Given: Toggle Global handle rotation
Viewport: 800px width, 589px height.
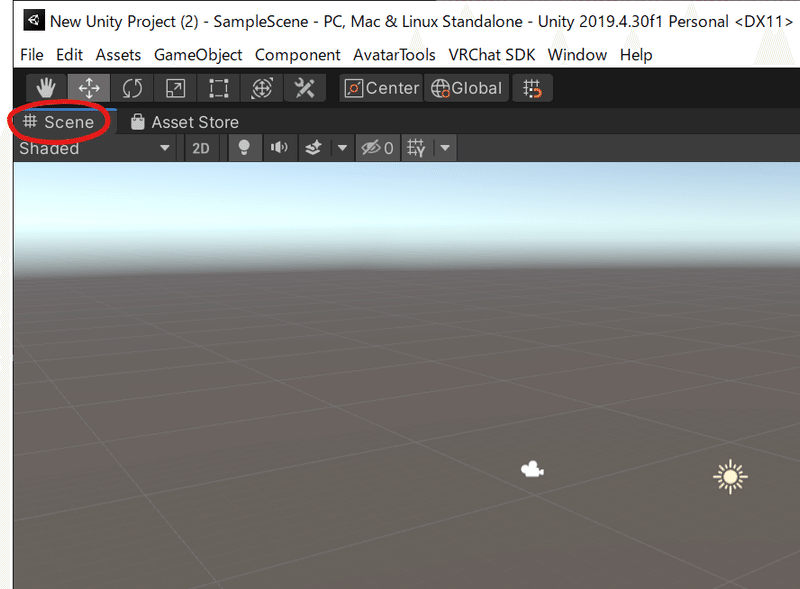Looking at the screenshot, I should pyautogui.click(x=466, y=88).
